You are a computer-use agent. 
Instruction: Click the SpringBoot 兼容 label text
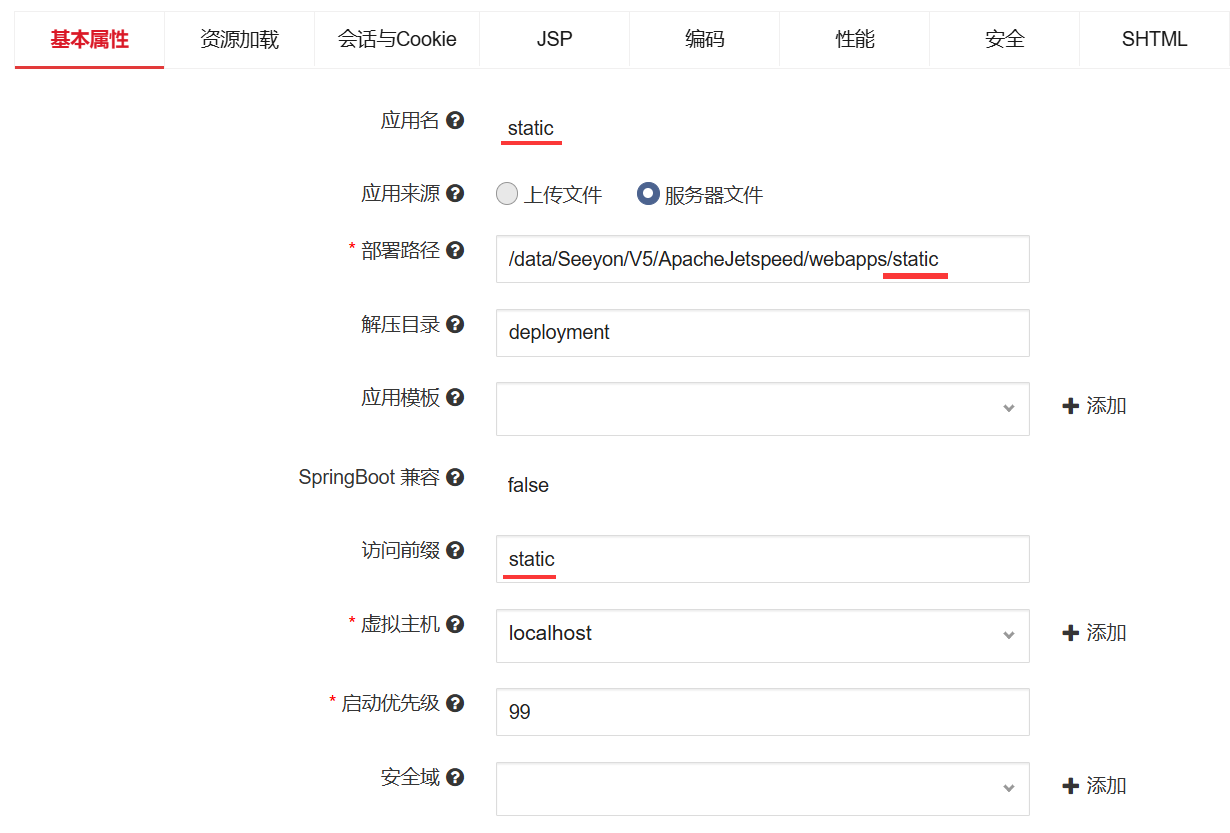pyautogui.click(x=369, y=477)
